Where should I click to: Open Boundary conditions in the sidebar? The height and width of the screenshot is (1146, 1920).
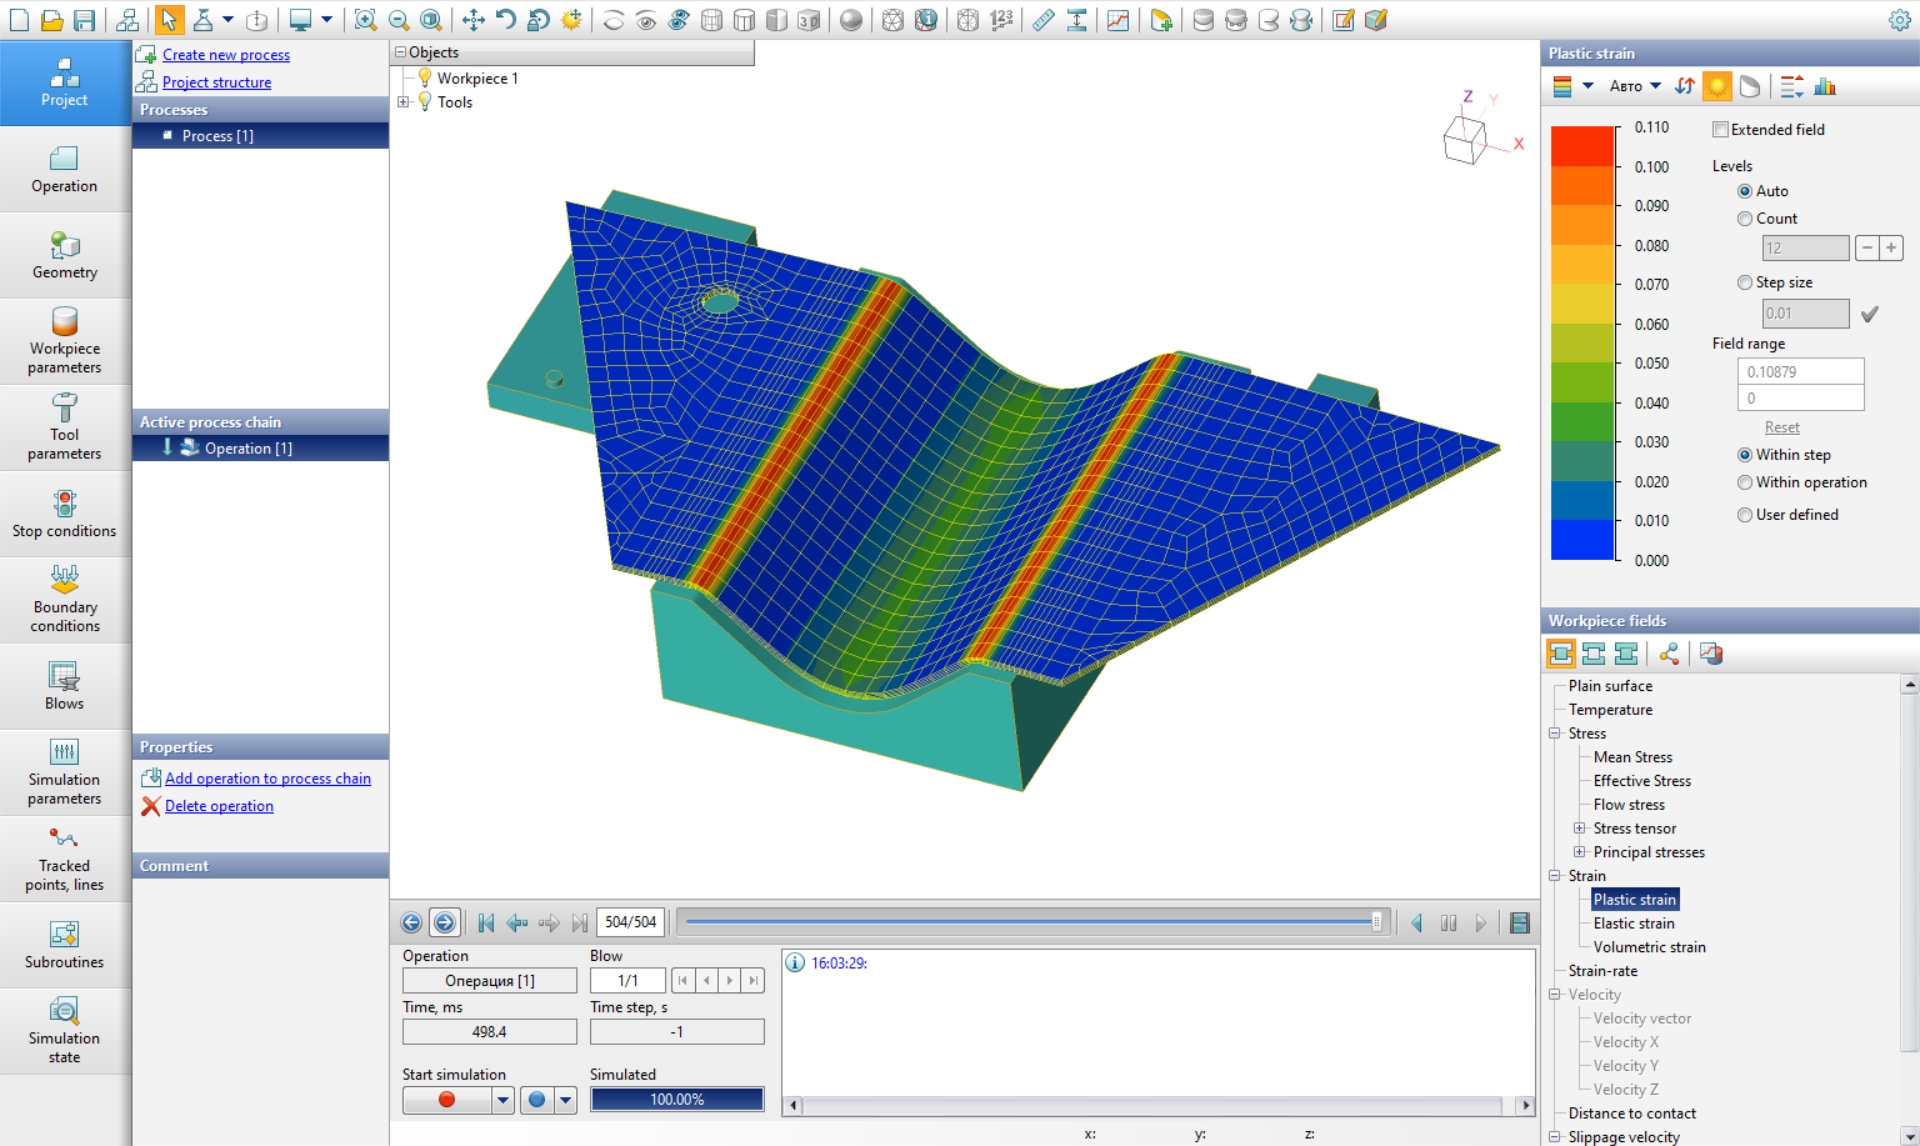[x=65, y=600]
